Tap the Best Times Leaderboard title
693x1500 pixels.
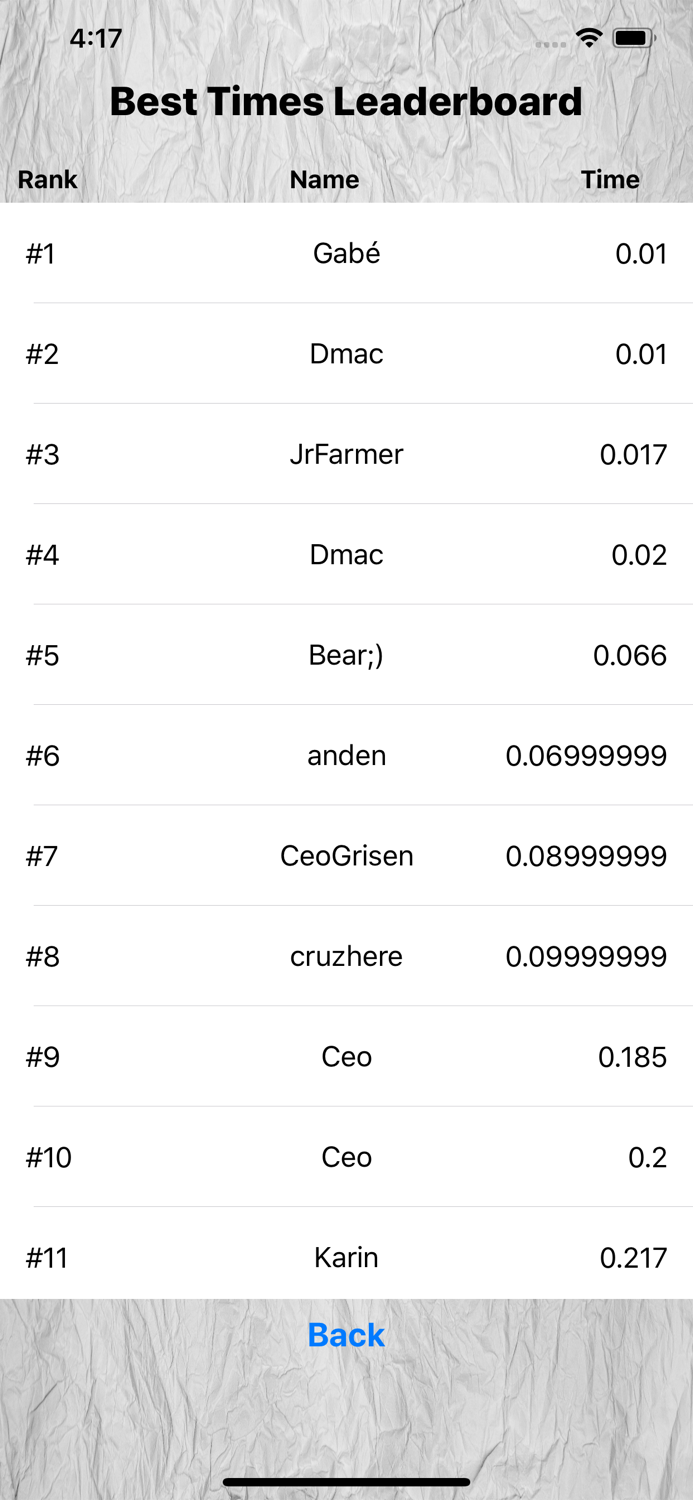(x=346, y=101)
